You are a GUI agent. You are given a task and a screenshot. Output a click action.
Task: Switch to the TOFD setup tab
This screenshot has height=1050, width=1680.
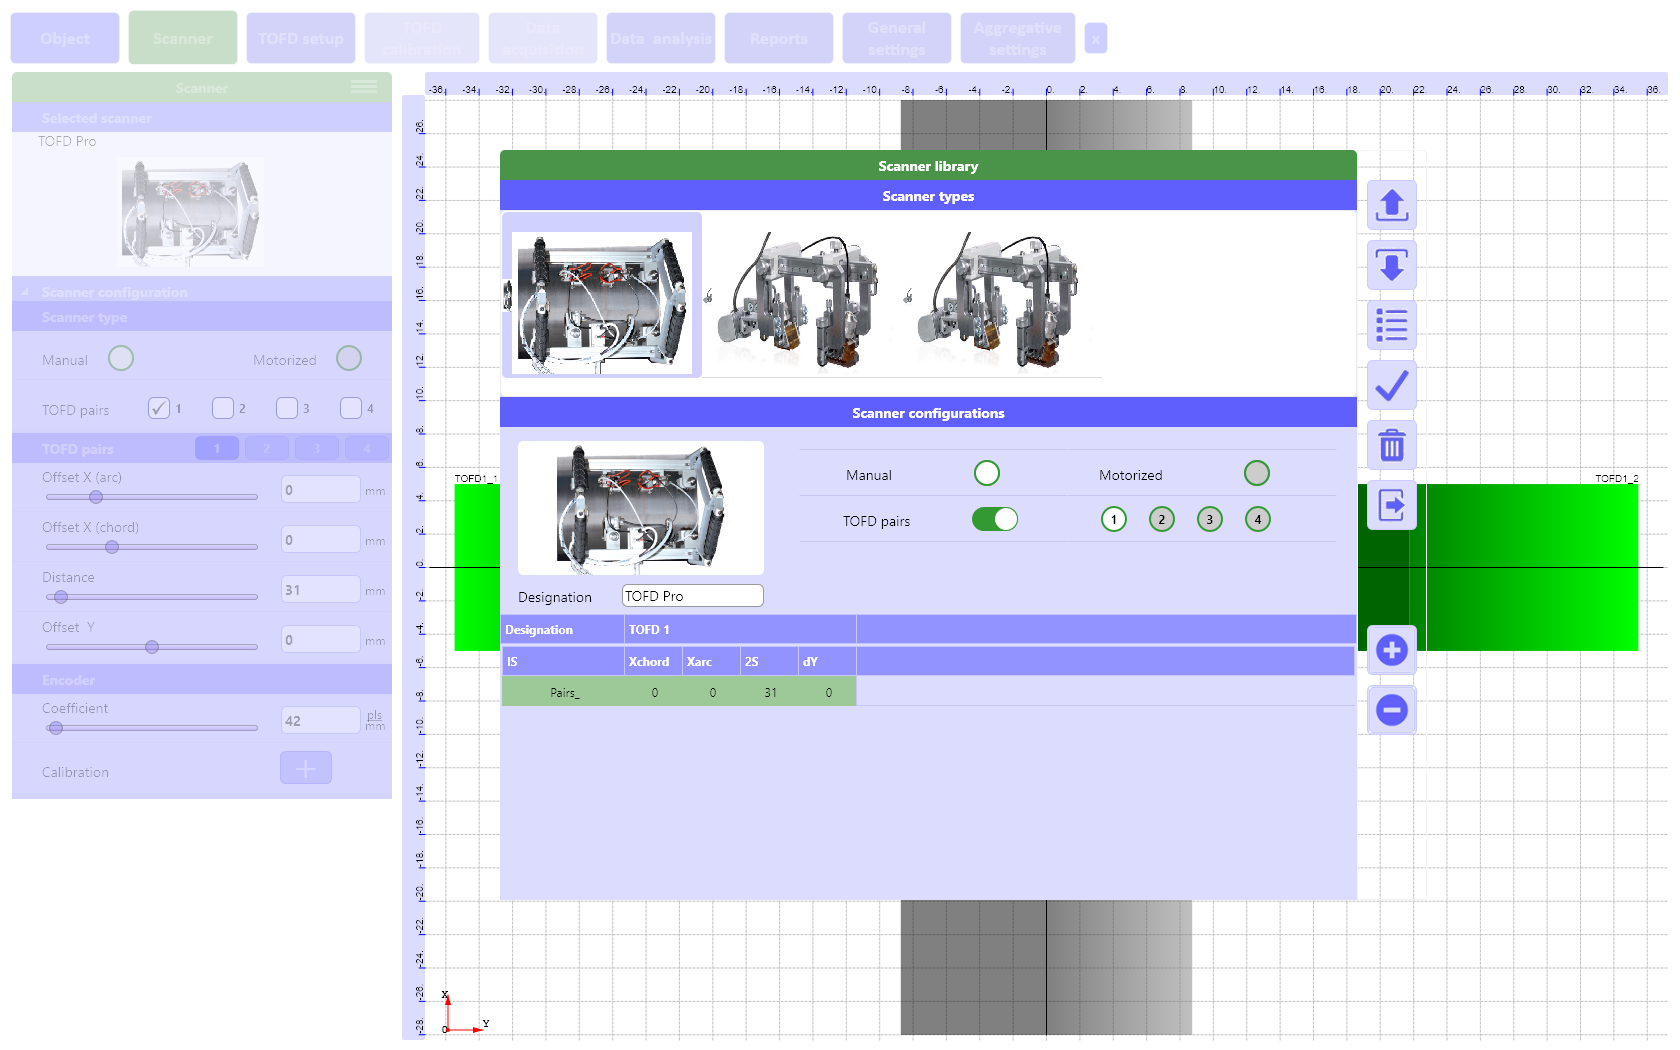click(x=300, y=39)
